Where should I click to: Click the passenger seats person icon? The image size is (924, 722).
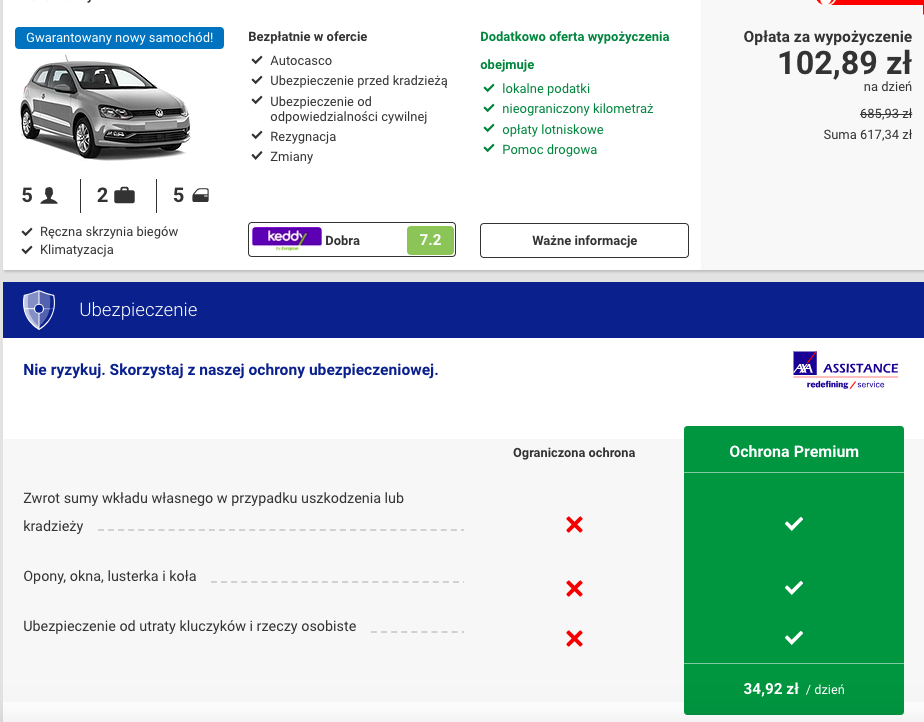click(x=50, y=195)
